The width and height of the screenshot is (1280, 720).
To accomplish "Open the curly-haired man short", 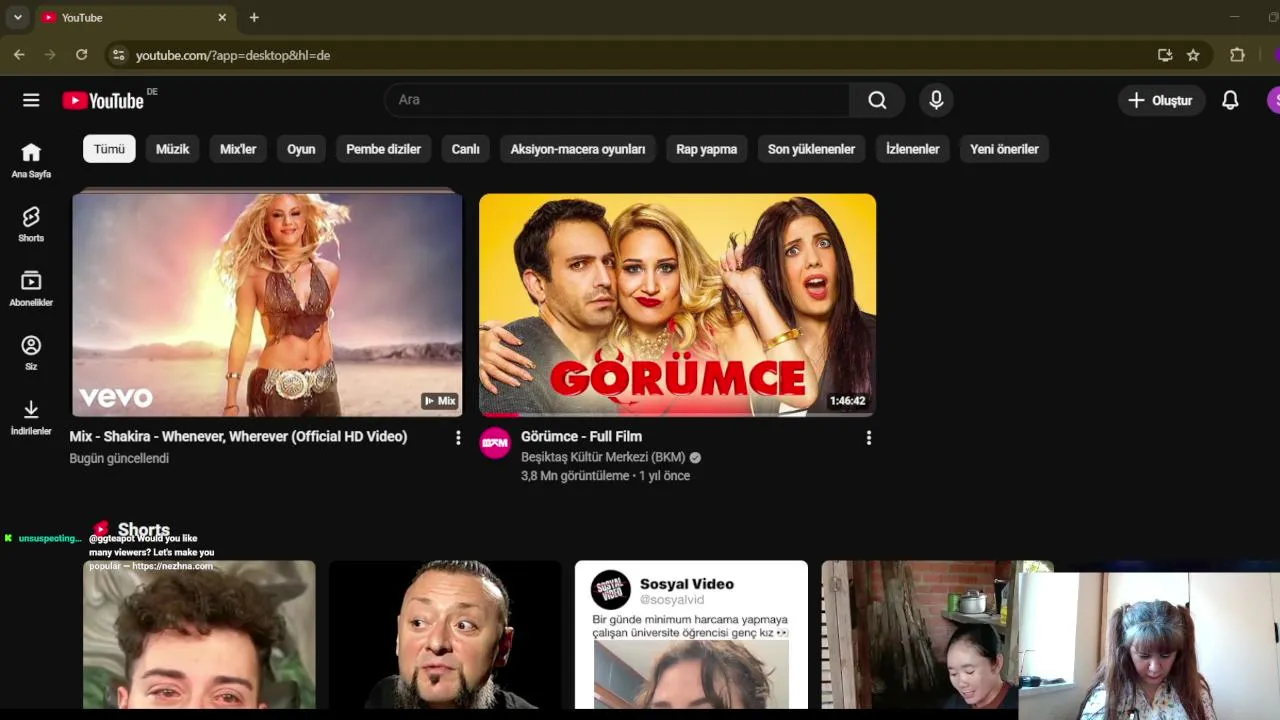I will pyautogui.click(x=199, y=634).
